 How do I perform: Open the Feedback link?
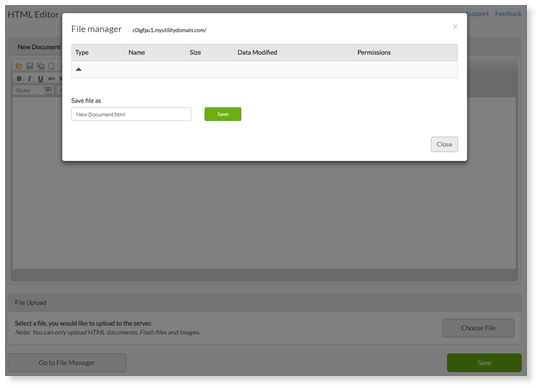508,14
